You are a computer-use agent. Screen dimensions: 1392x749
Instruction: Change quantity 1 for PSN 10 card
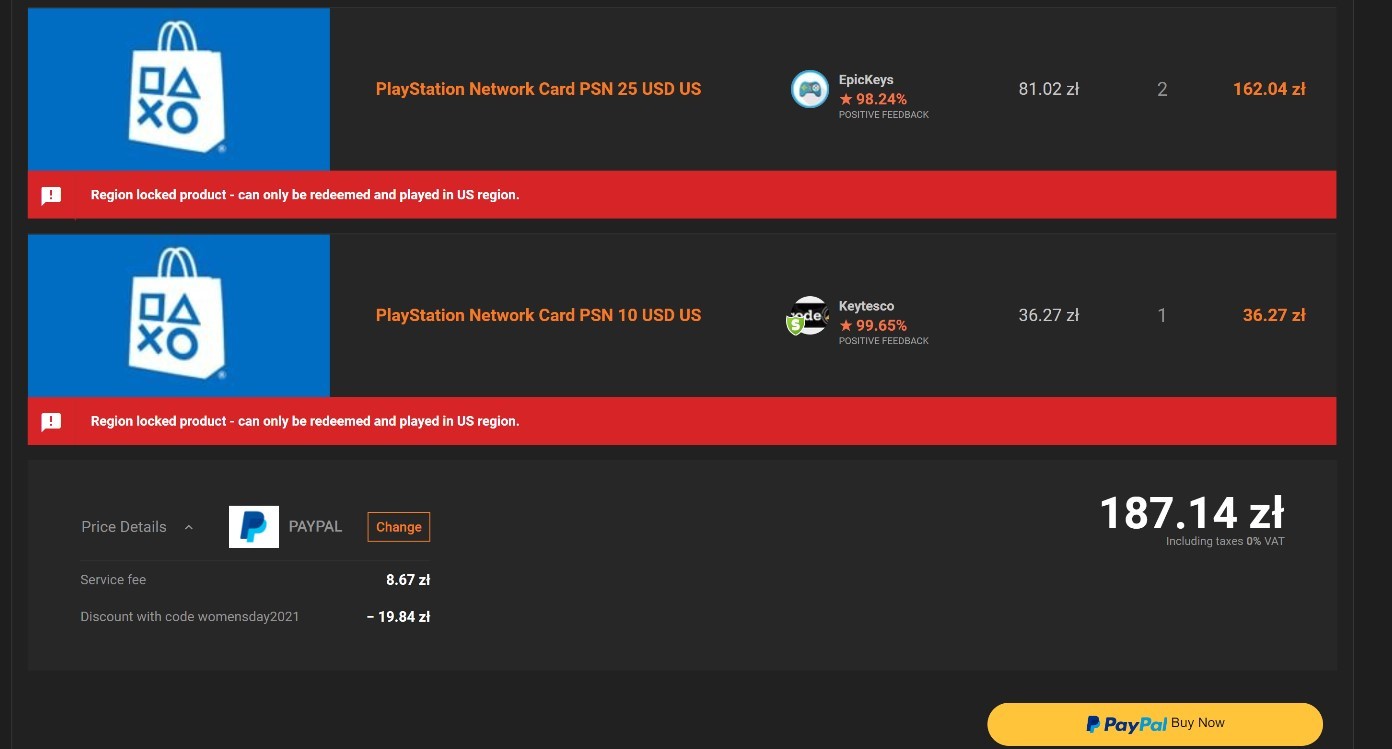click(x=1162, y=315)
